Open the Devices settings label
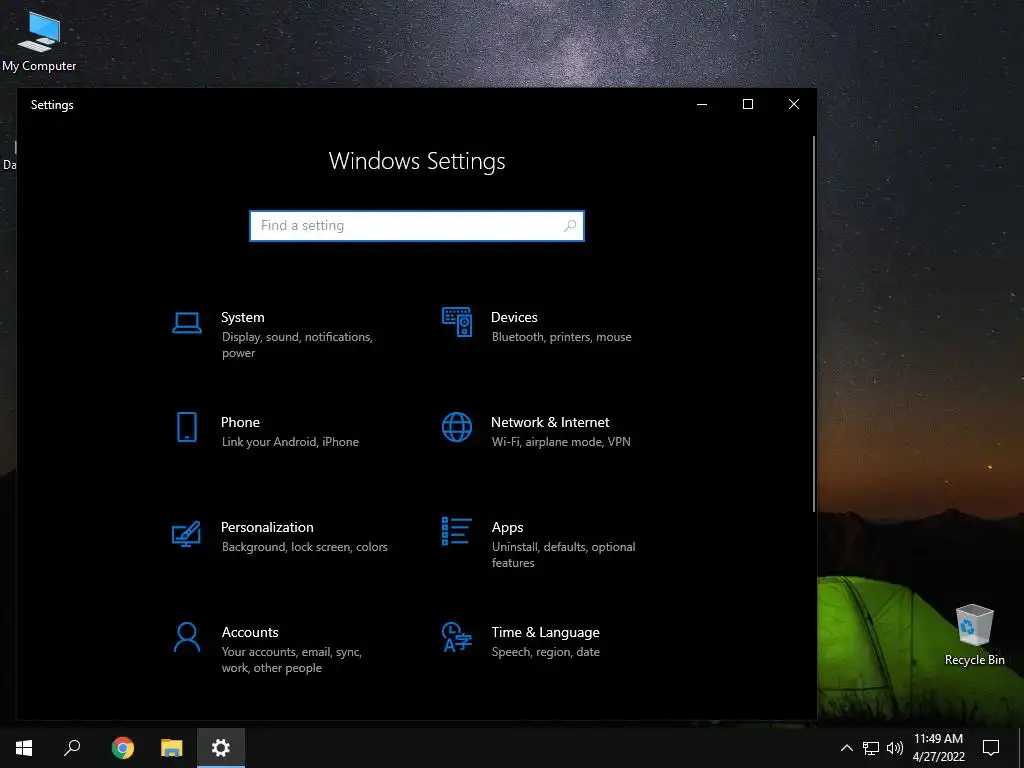This screenshot has height=768, width=1024. coord(514,317)
